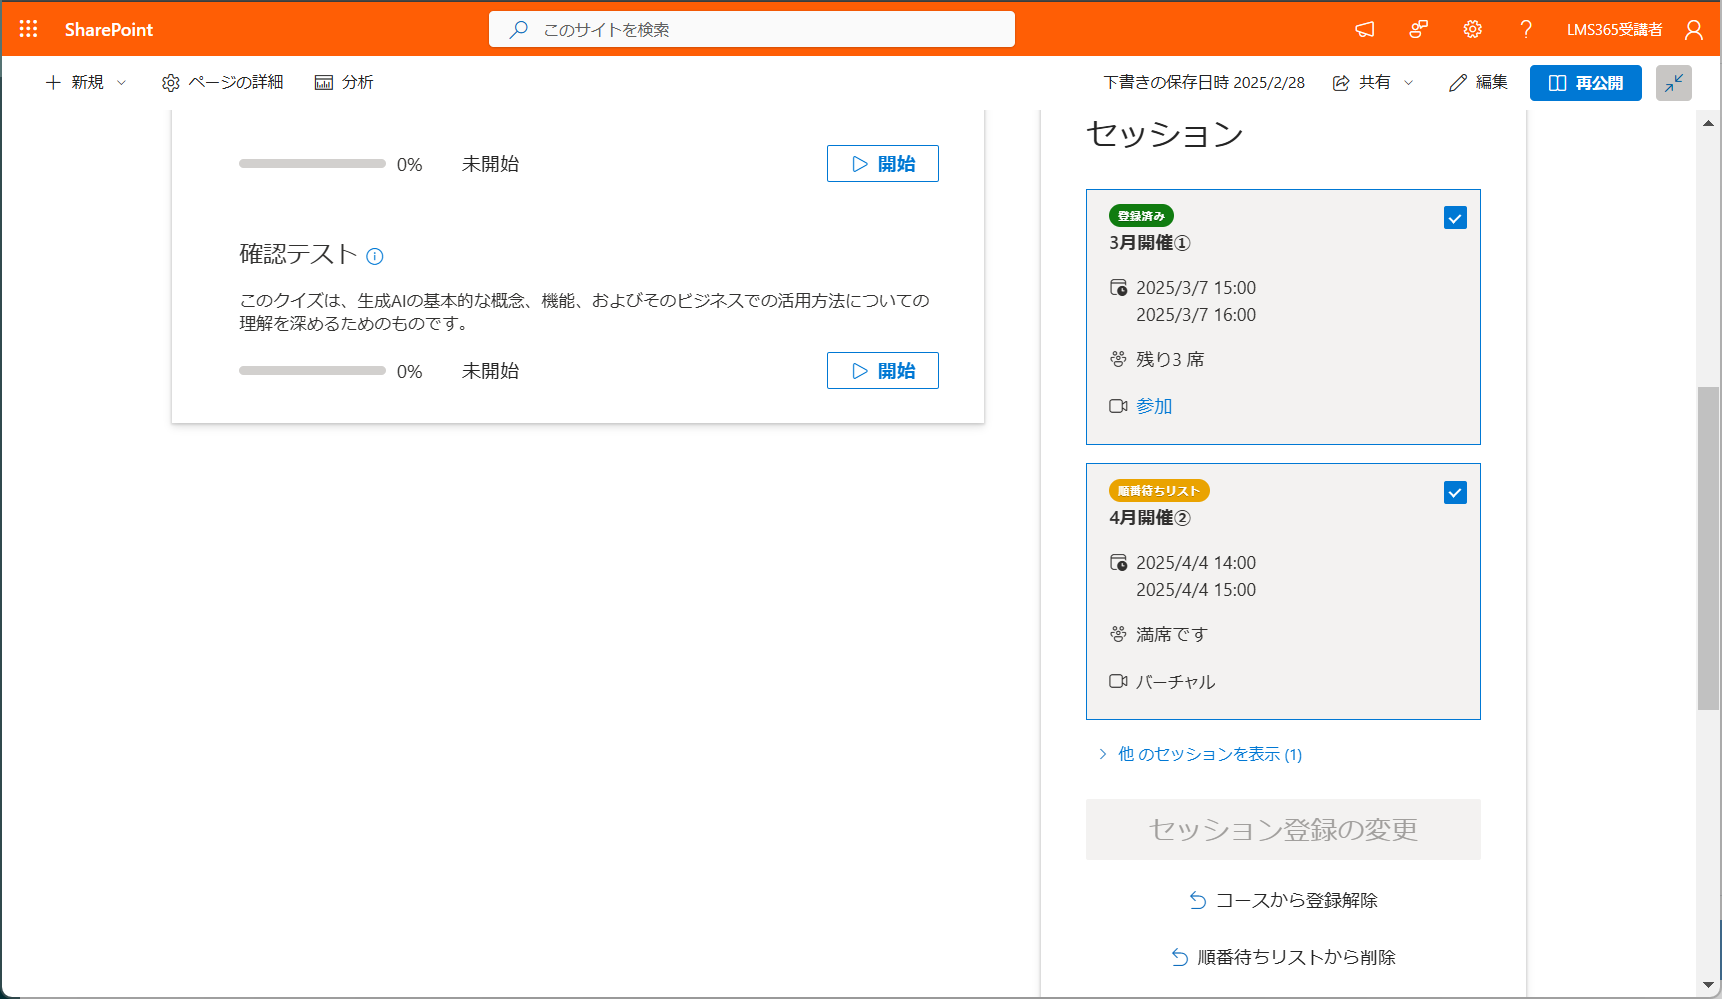Open ページの詳細 in command bar
The width and height of the screenshot is (1722, 999).
223,83
